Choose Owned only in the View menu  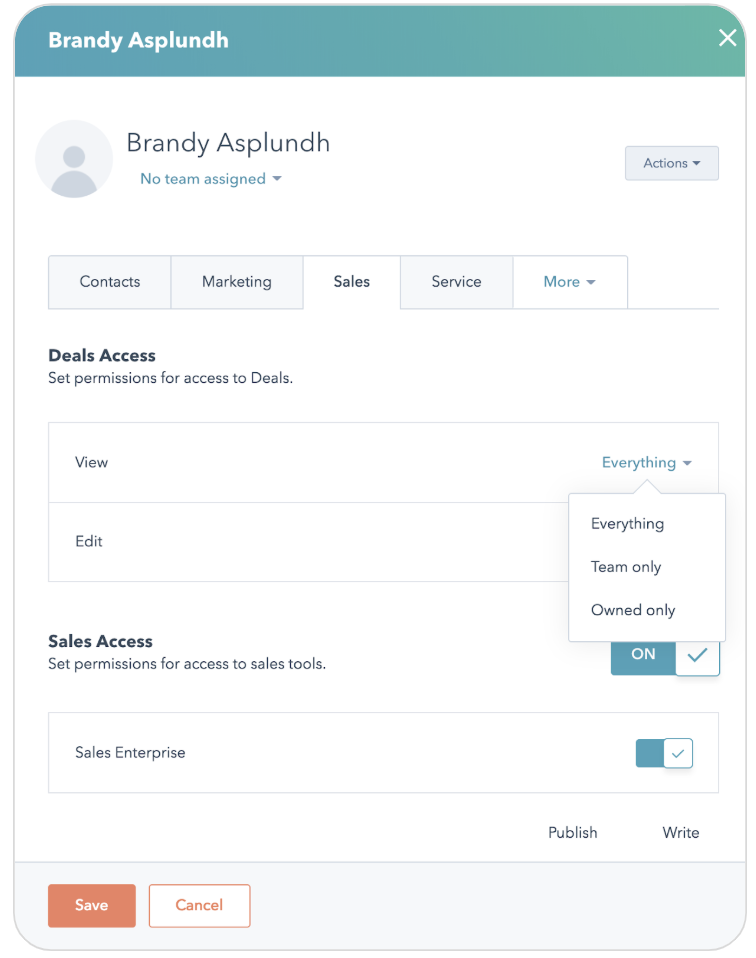click(633, 610)
